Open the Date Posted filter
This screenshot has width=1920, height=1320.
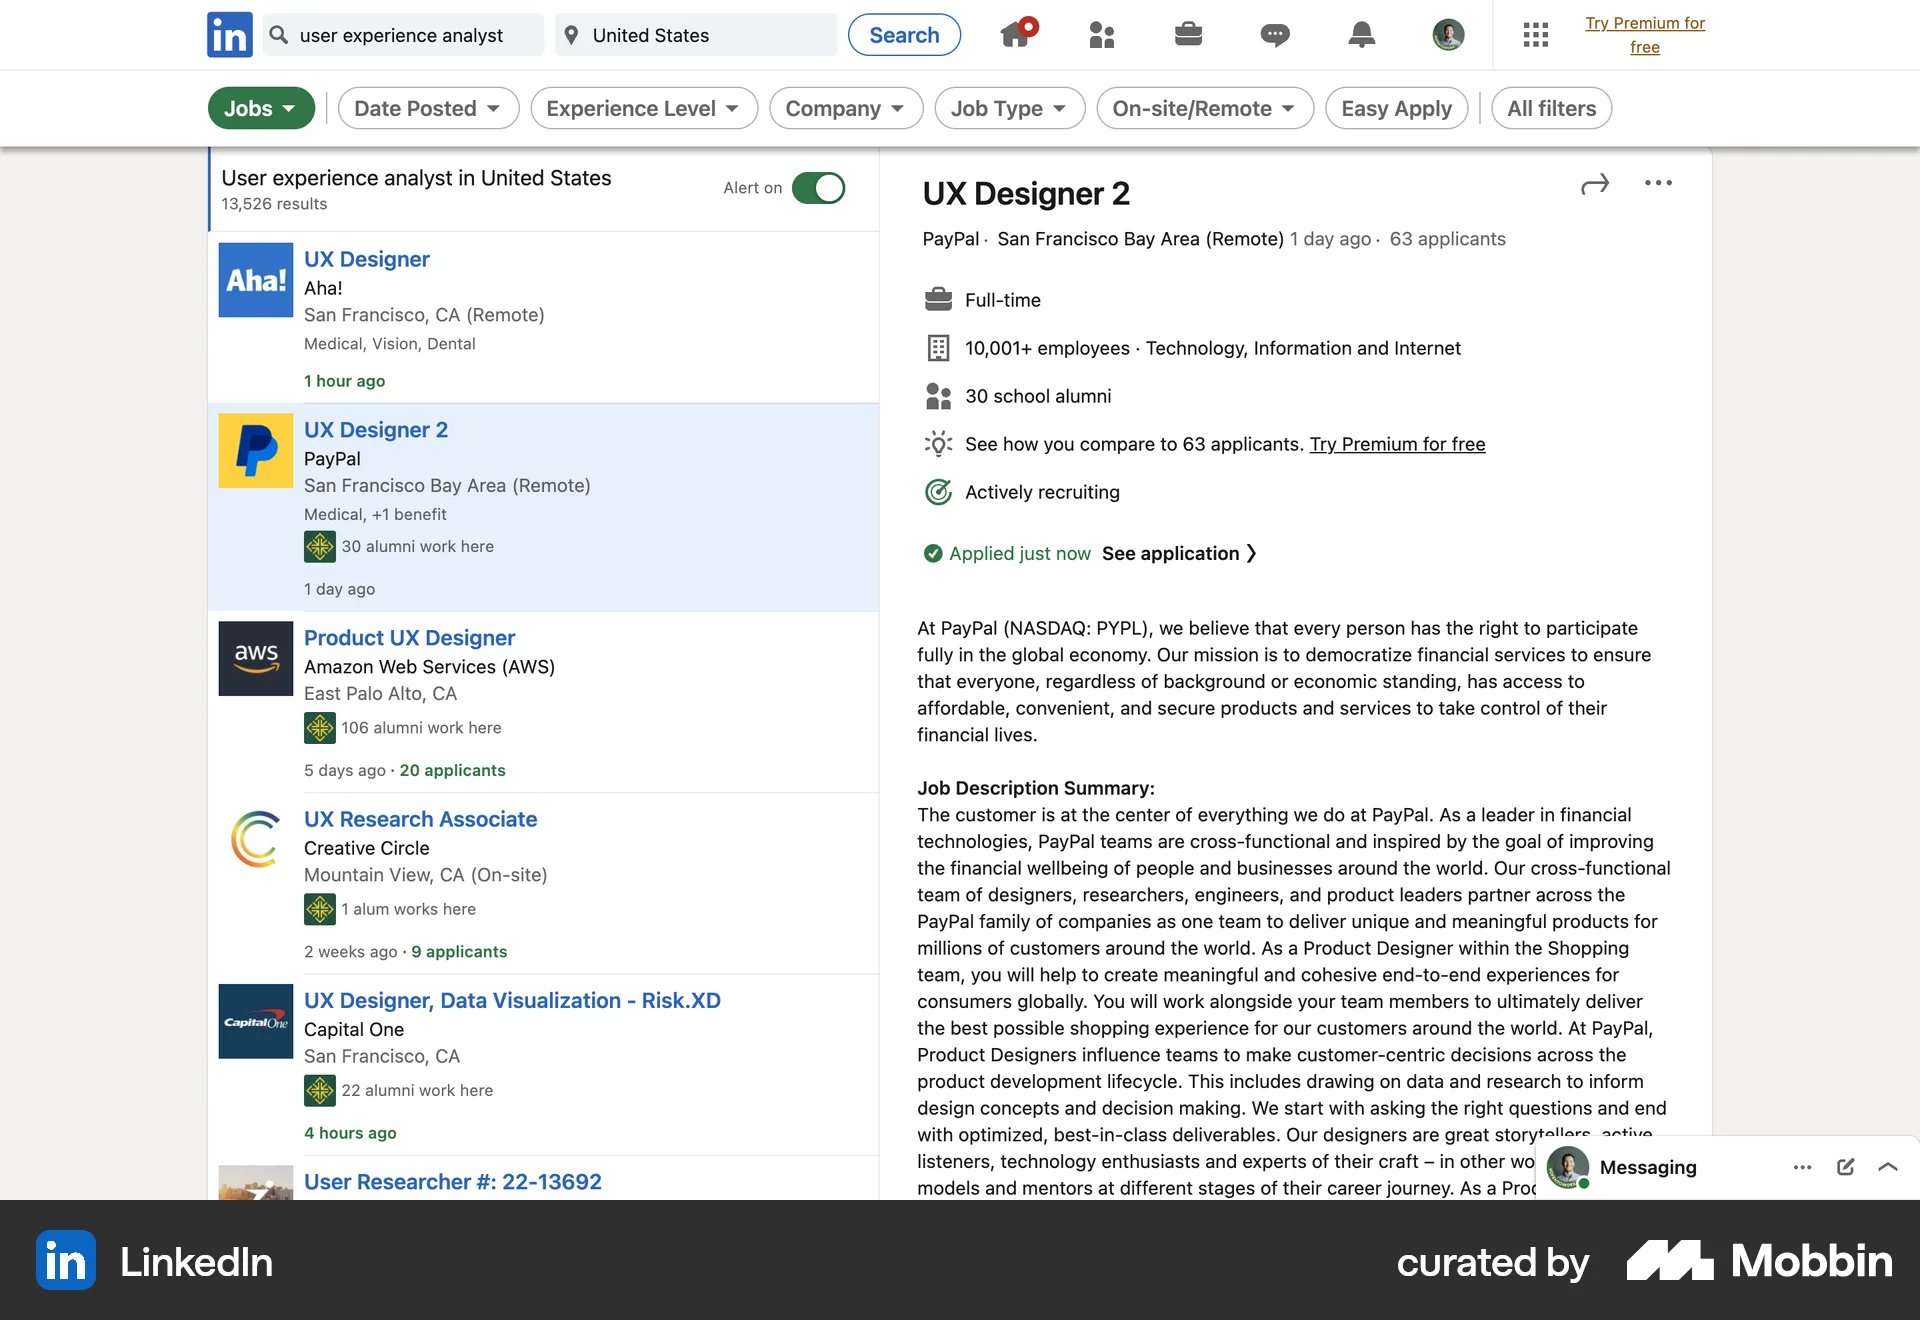coord(428,108)
